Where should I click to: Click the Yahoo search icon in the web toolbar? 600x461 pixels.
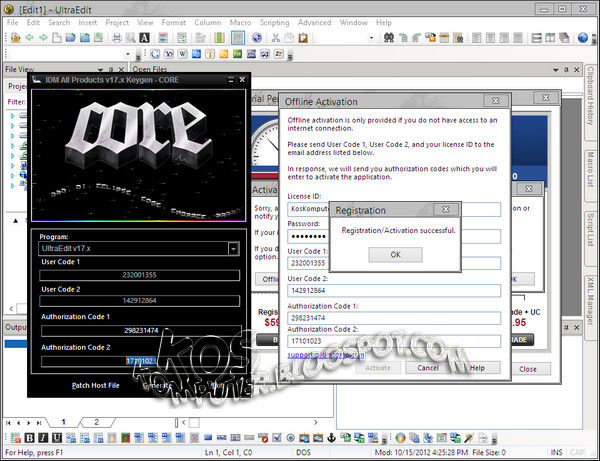(x=169, y=54)
